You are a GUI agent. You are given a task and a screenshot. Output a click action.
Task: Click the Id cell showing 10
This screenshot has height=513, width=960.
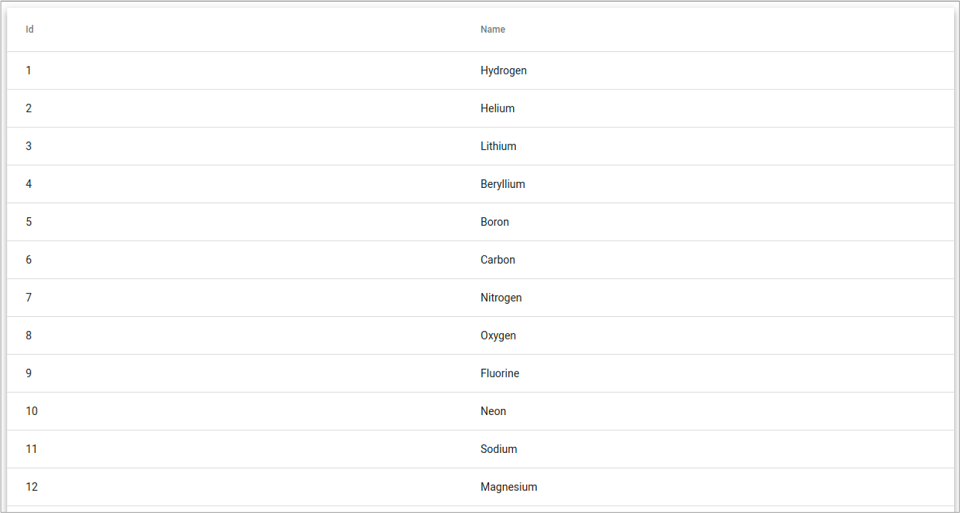tap(31, 412)
